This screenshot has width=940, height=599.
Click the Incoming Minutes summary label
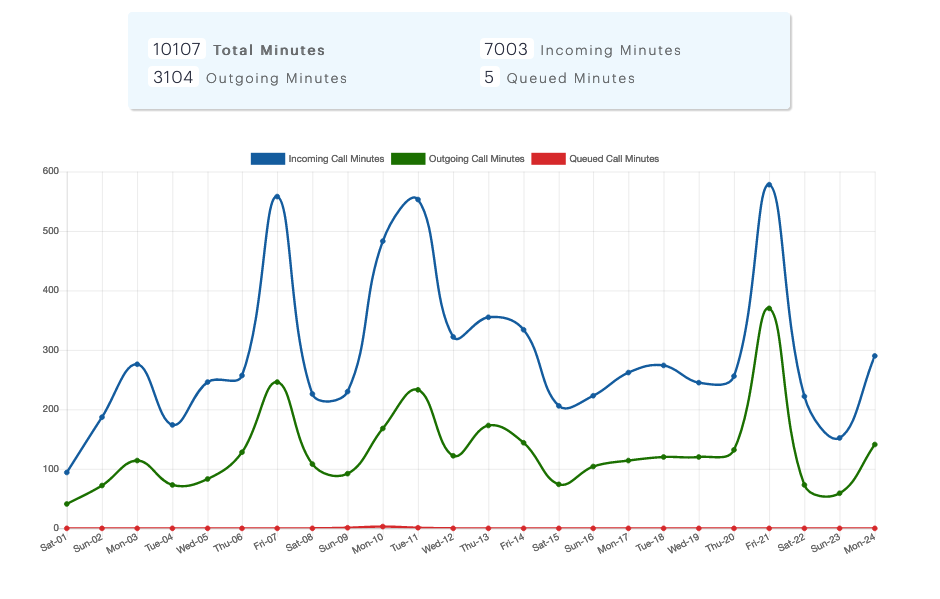click(611, 50)
